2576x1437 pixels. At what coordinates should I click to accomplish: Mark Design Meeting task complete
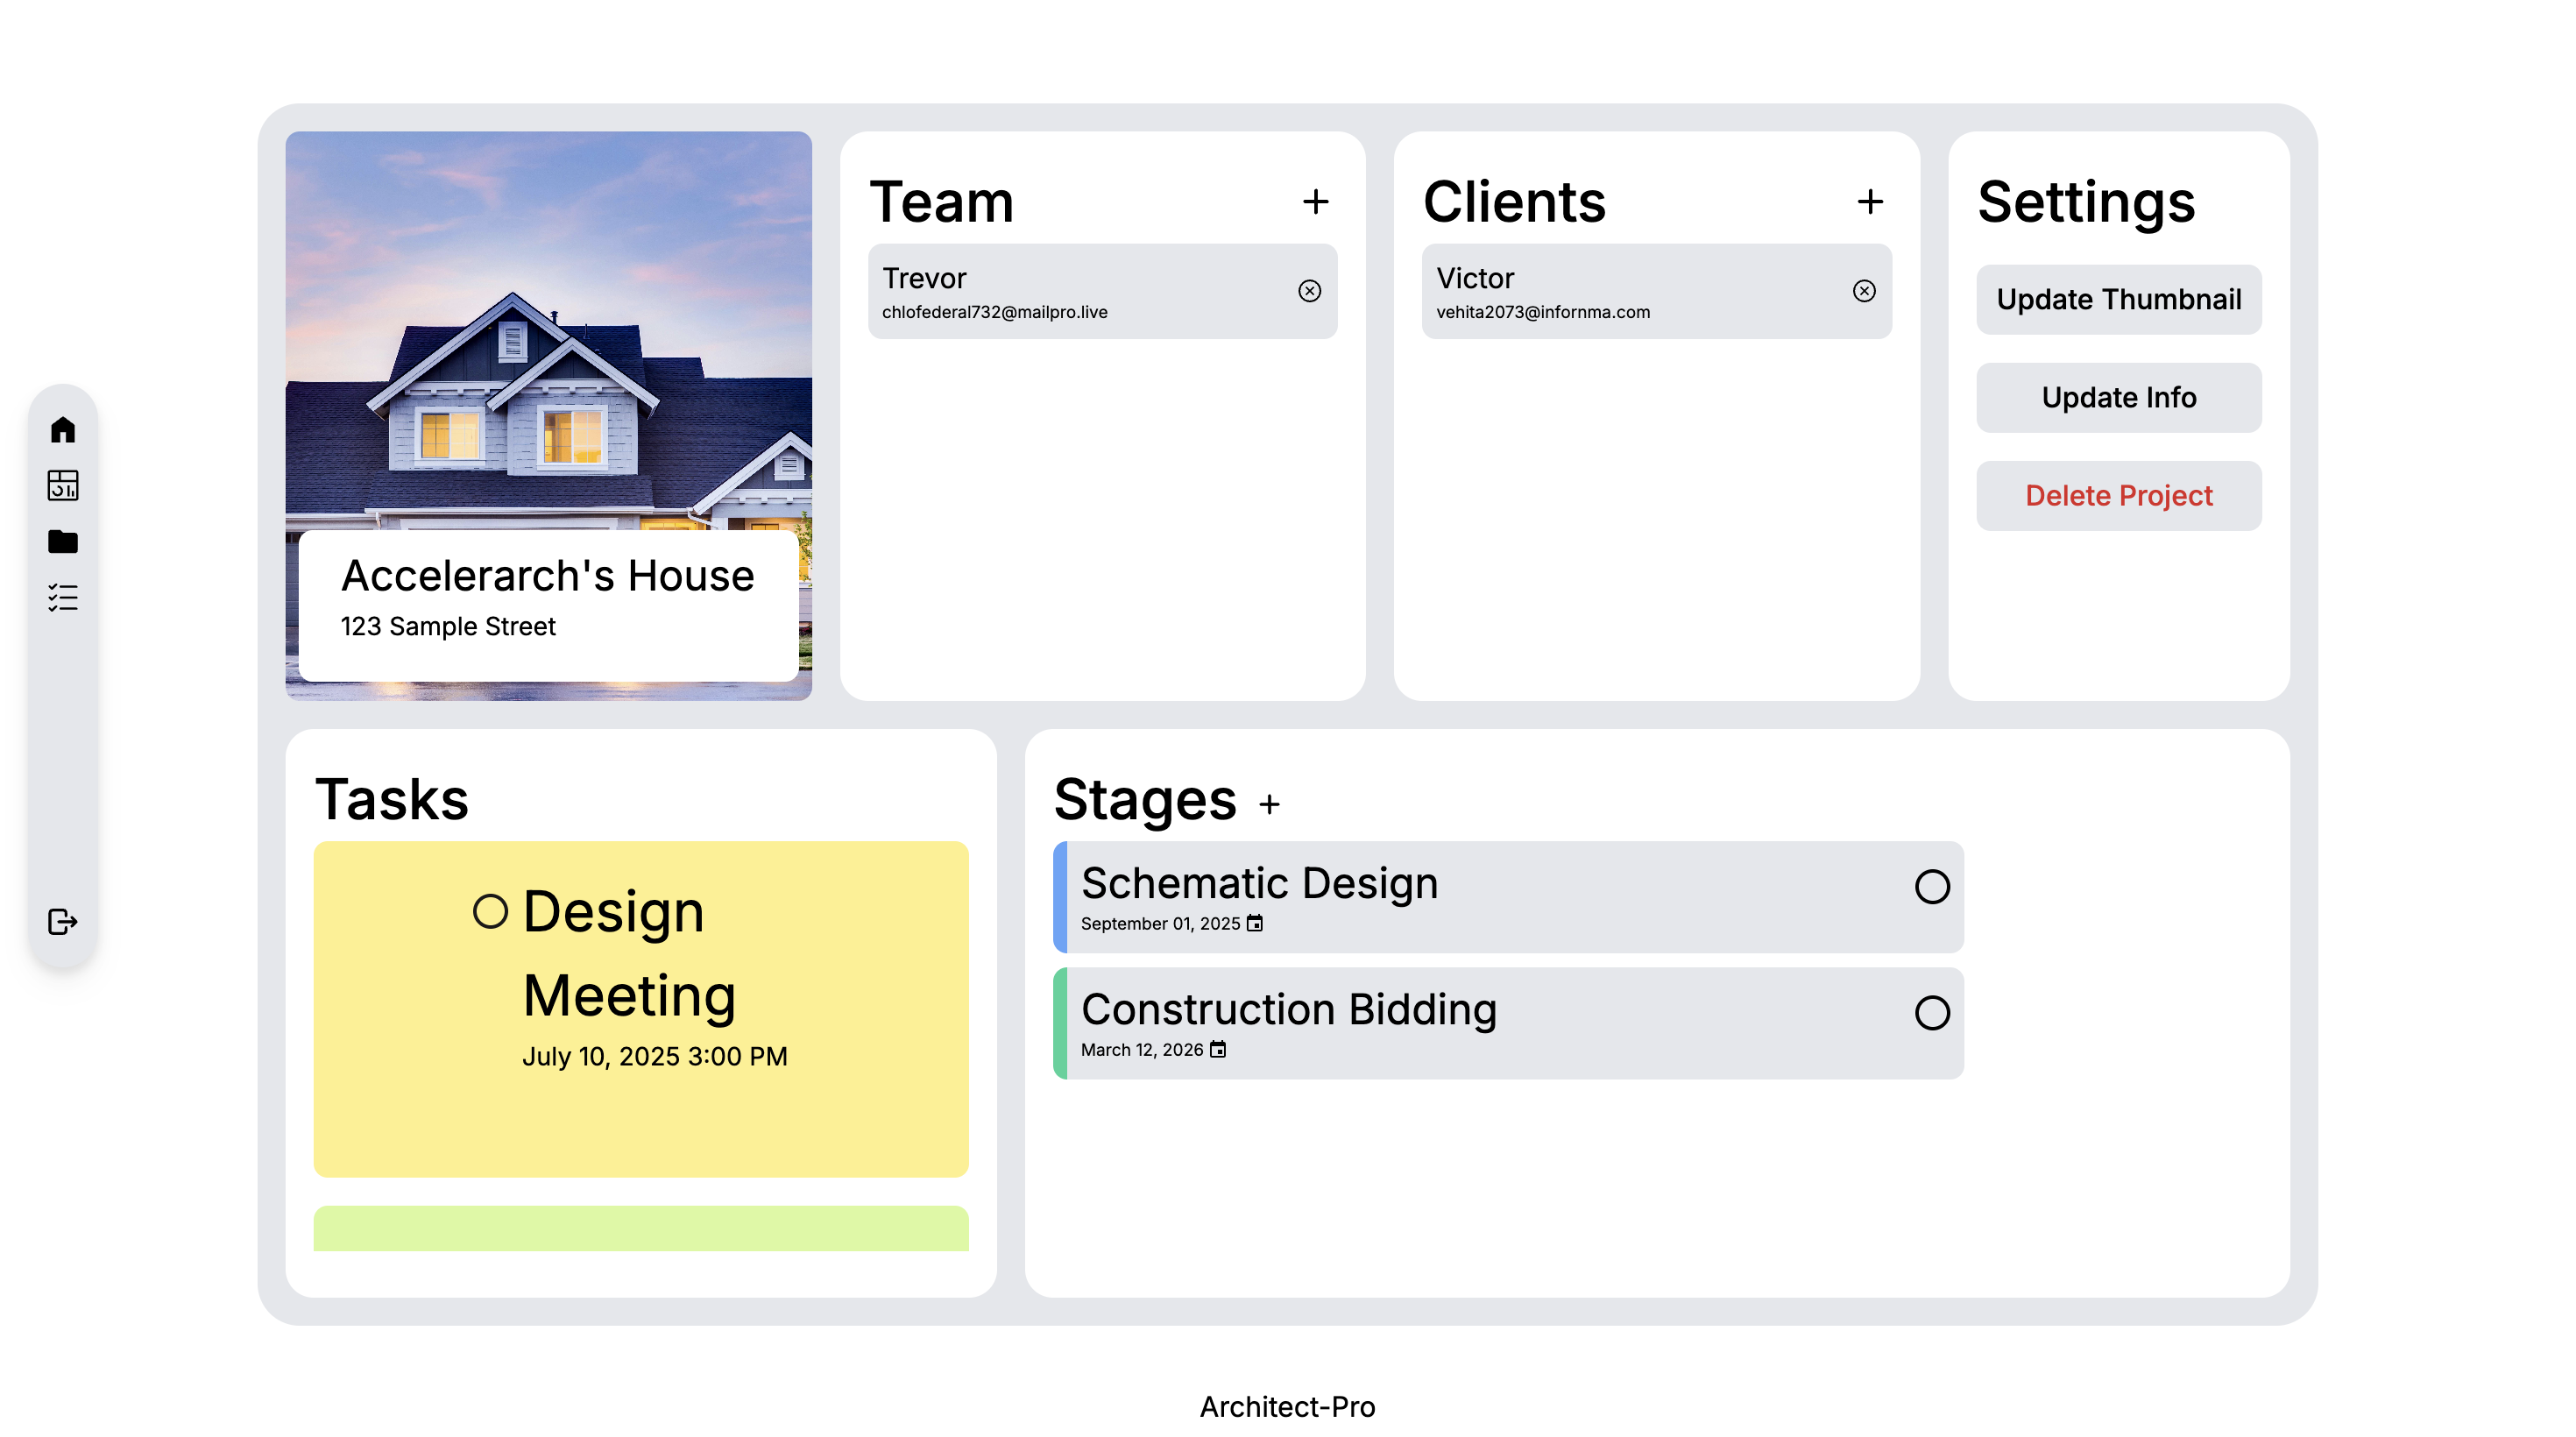[490, 912]
